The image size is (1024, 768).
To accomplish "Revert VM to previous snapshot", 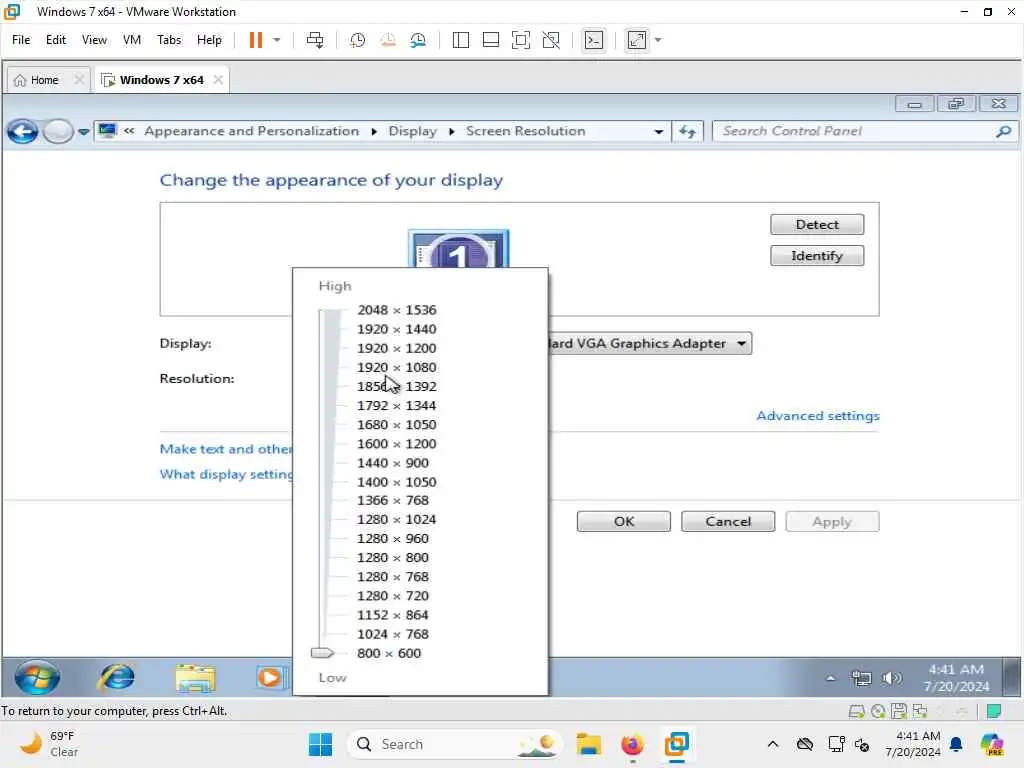I will pos(388,40).
